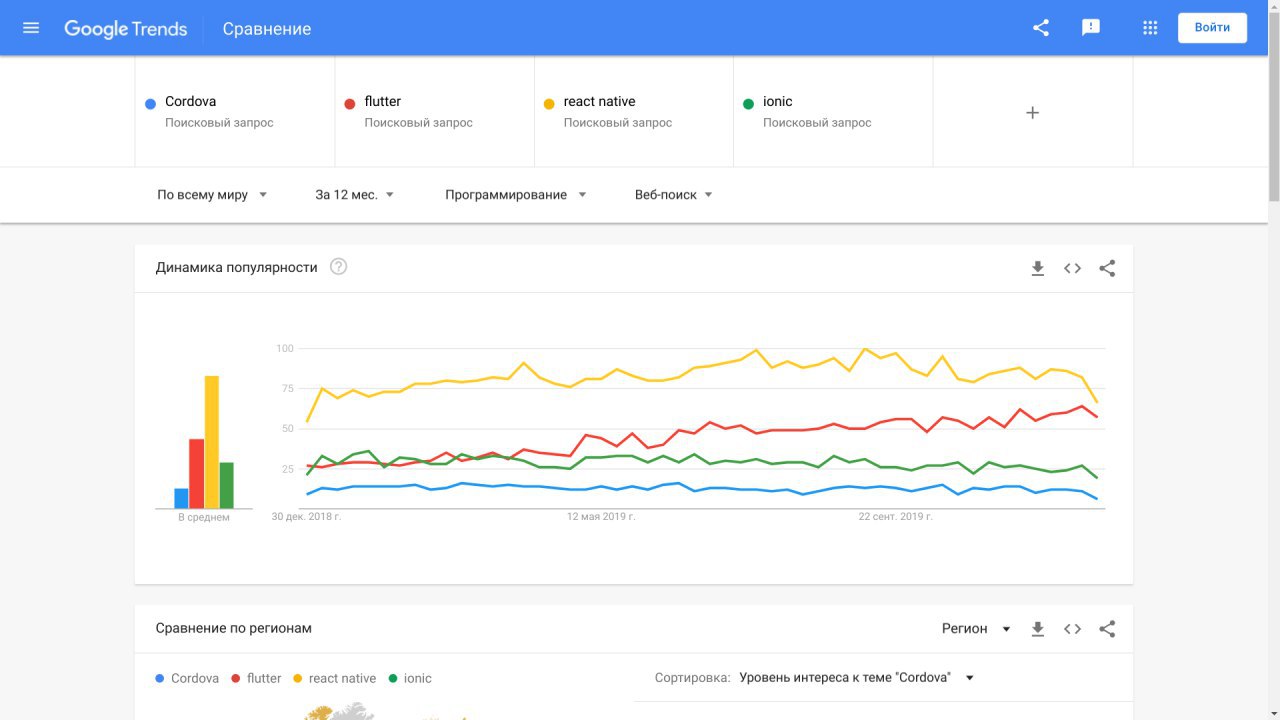Click the Cordova legend entry in region comparison
This screenshot has height=720, width=1280.
click(187, 678)
